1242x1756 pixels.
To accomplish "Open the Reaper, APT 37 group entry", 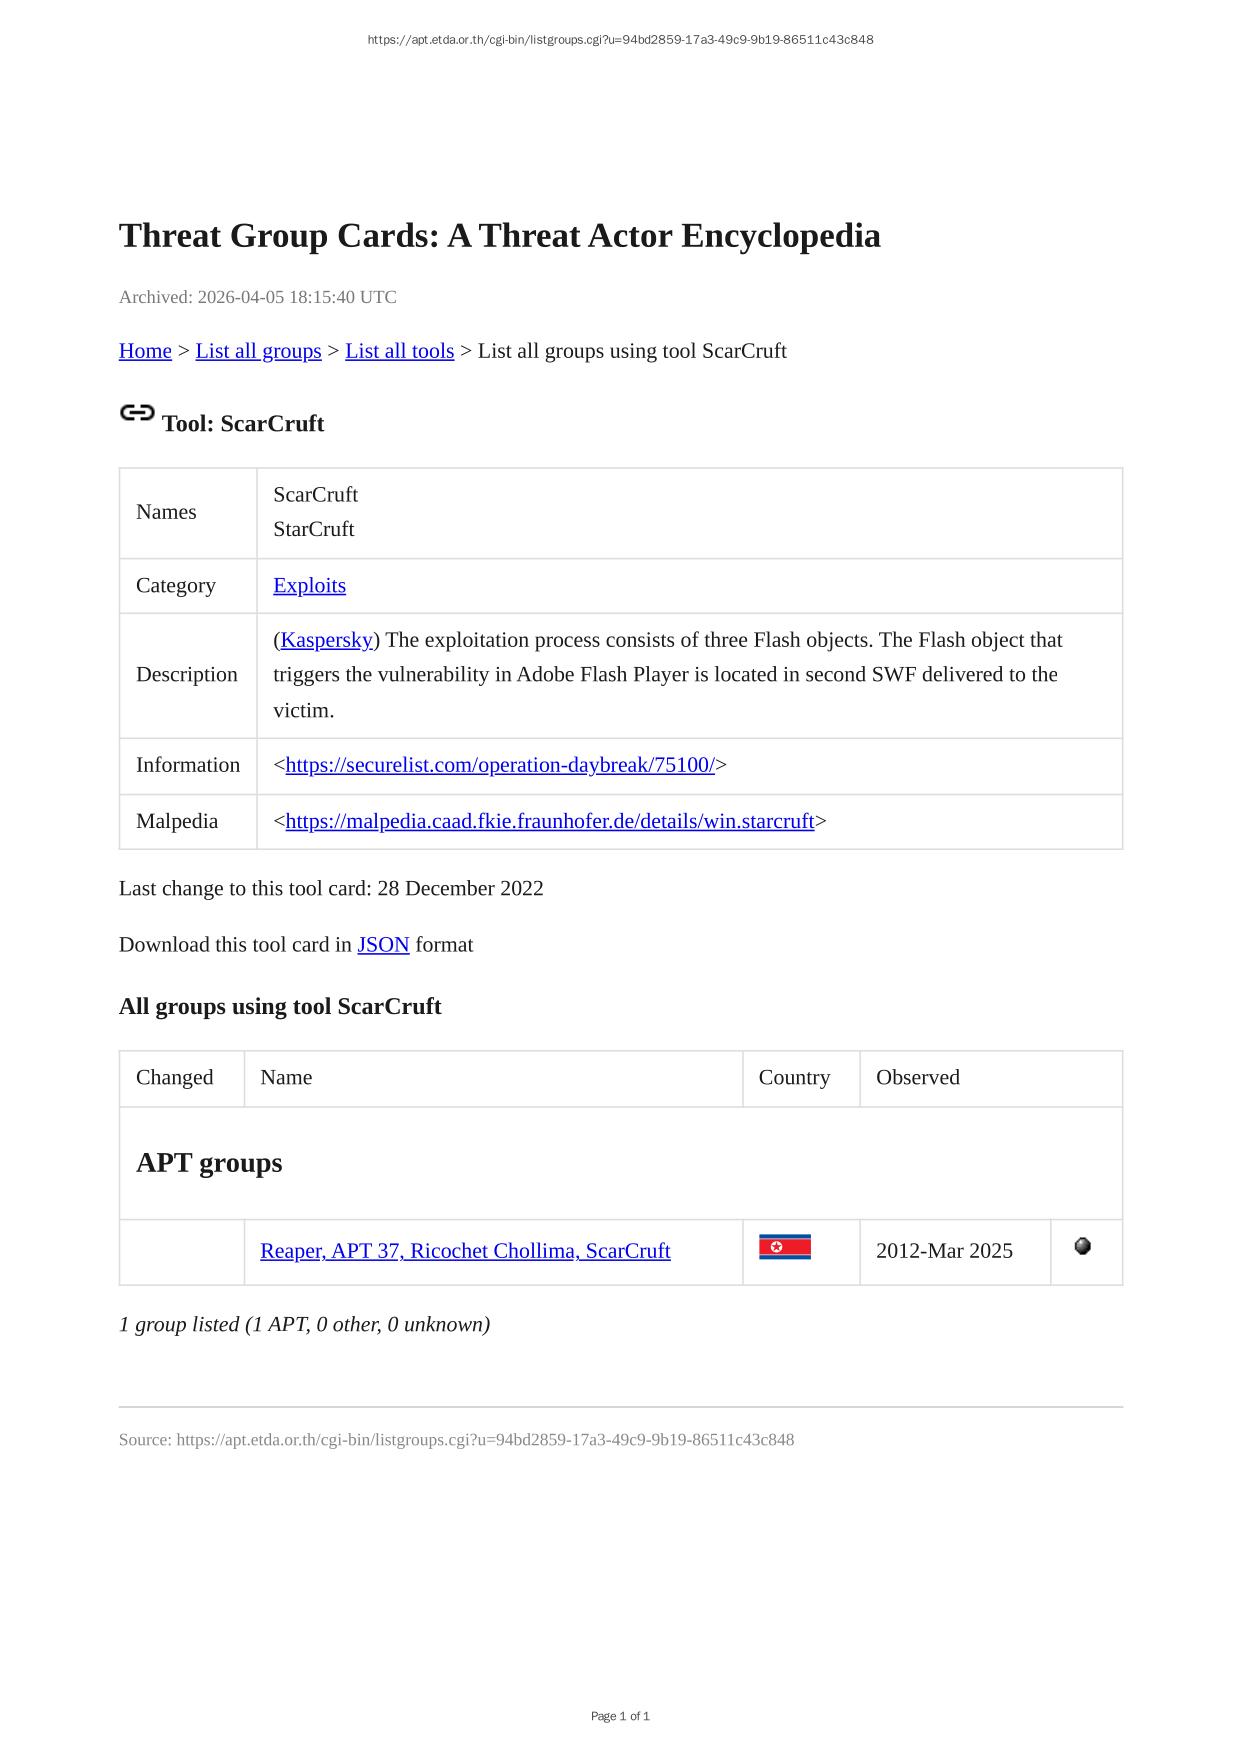I will click(x=465, y=1251).
